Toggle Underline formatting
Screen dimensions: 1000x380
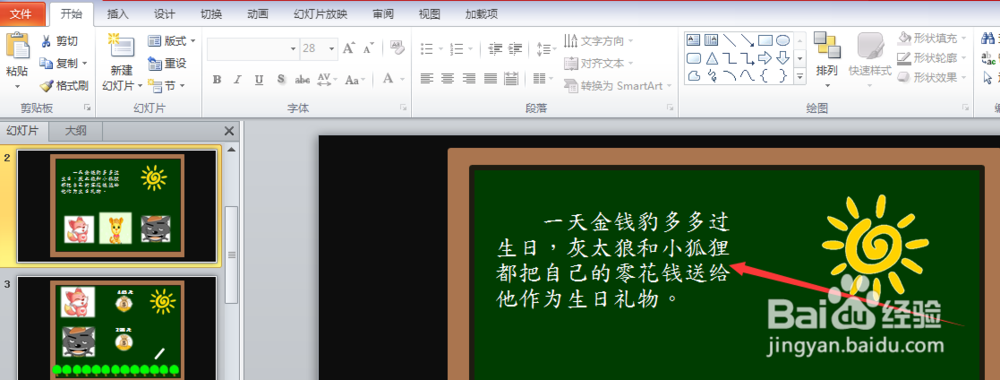click(258, 80)
